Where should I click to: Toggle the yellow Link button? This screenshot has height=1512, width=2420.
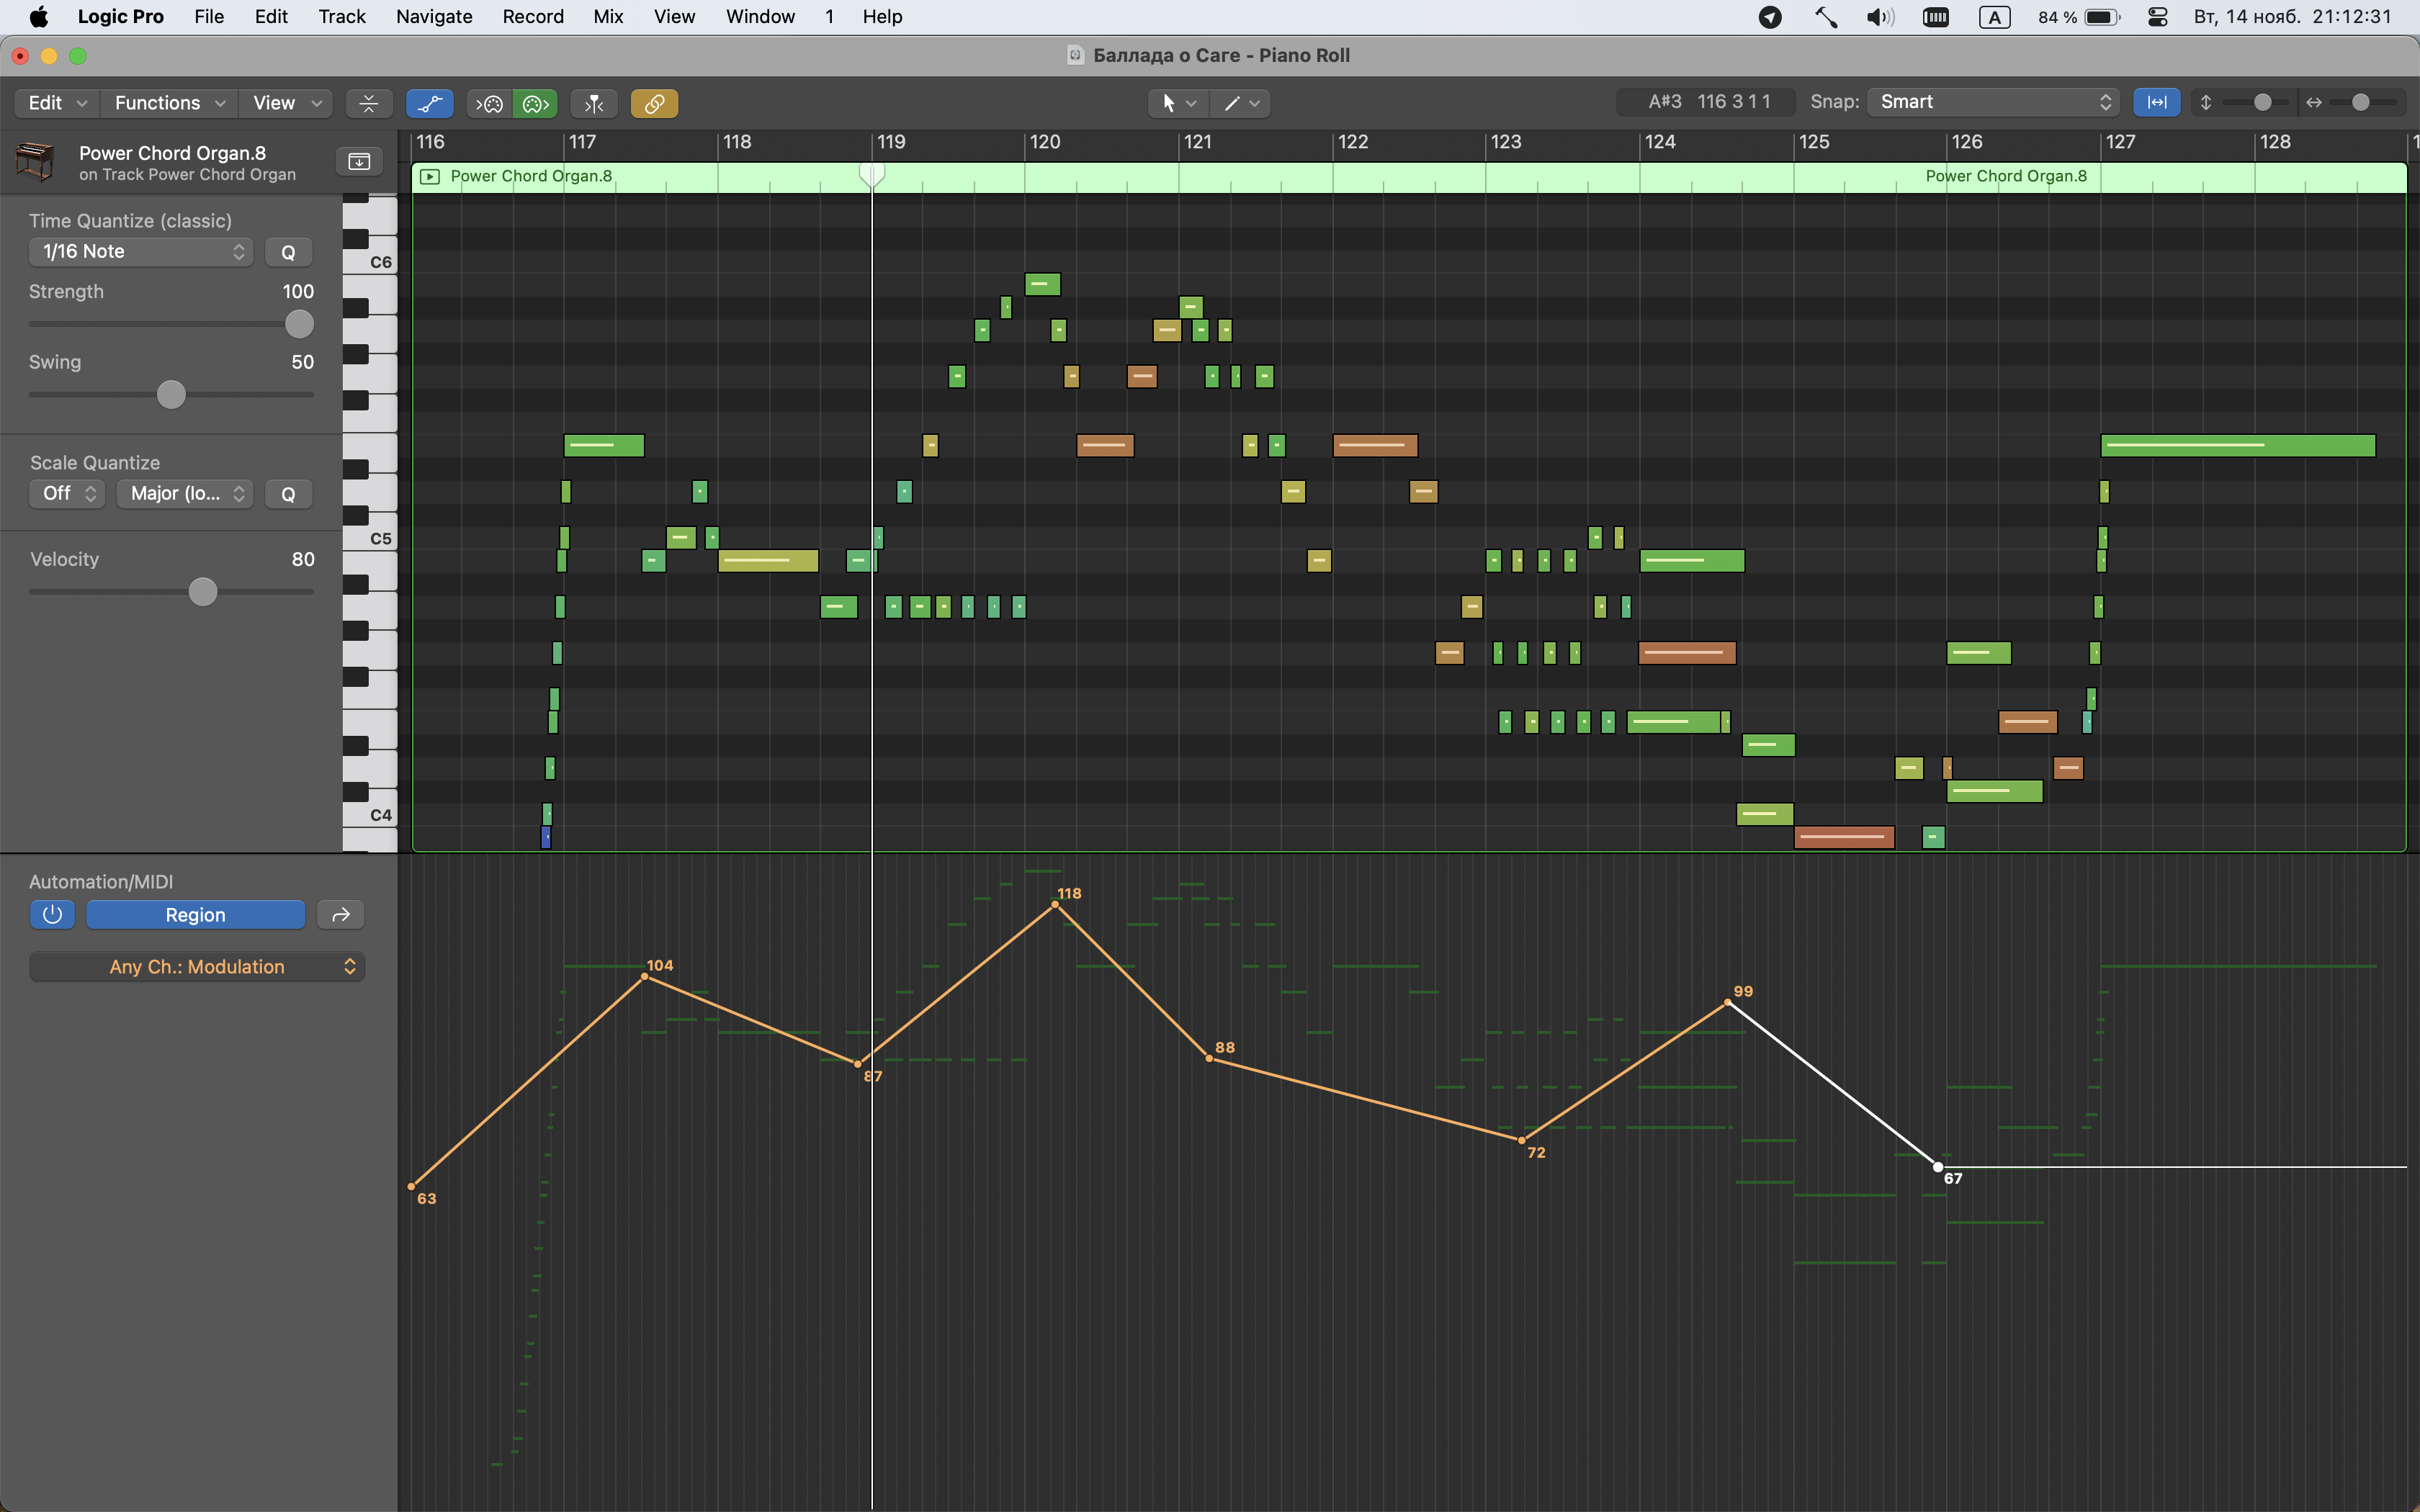click(x=654, y=103)
